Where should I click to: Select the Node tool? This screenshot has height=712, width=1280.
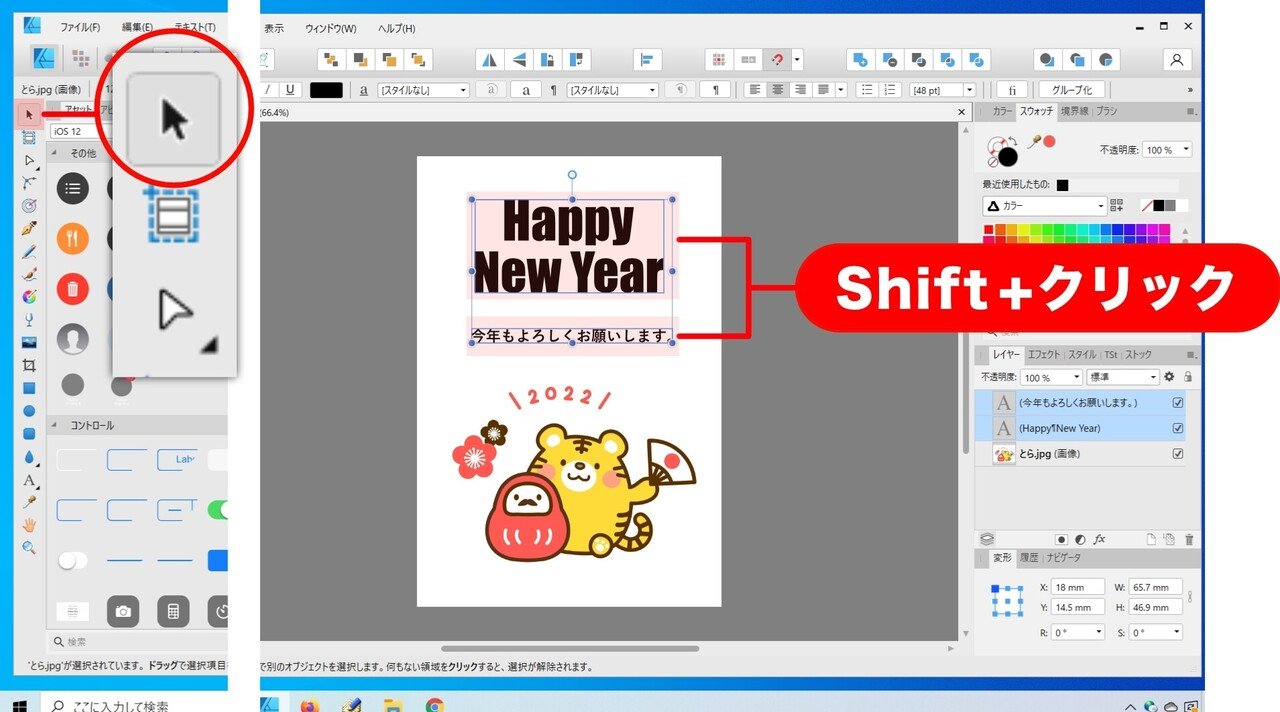click(x=29, y=160)
